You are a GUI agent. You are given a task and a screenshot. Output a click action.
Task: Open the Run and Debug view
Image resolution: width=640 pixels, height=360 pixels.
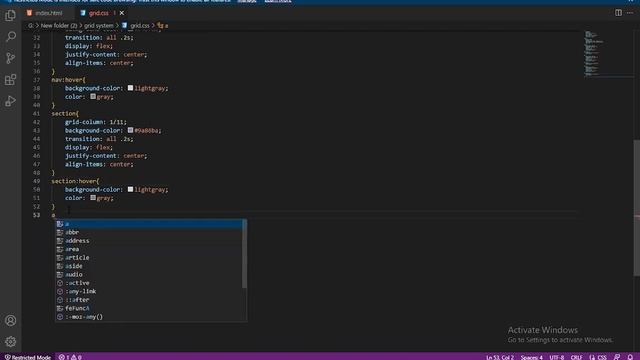coord(11,101)
